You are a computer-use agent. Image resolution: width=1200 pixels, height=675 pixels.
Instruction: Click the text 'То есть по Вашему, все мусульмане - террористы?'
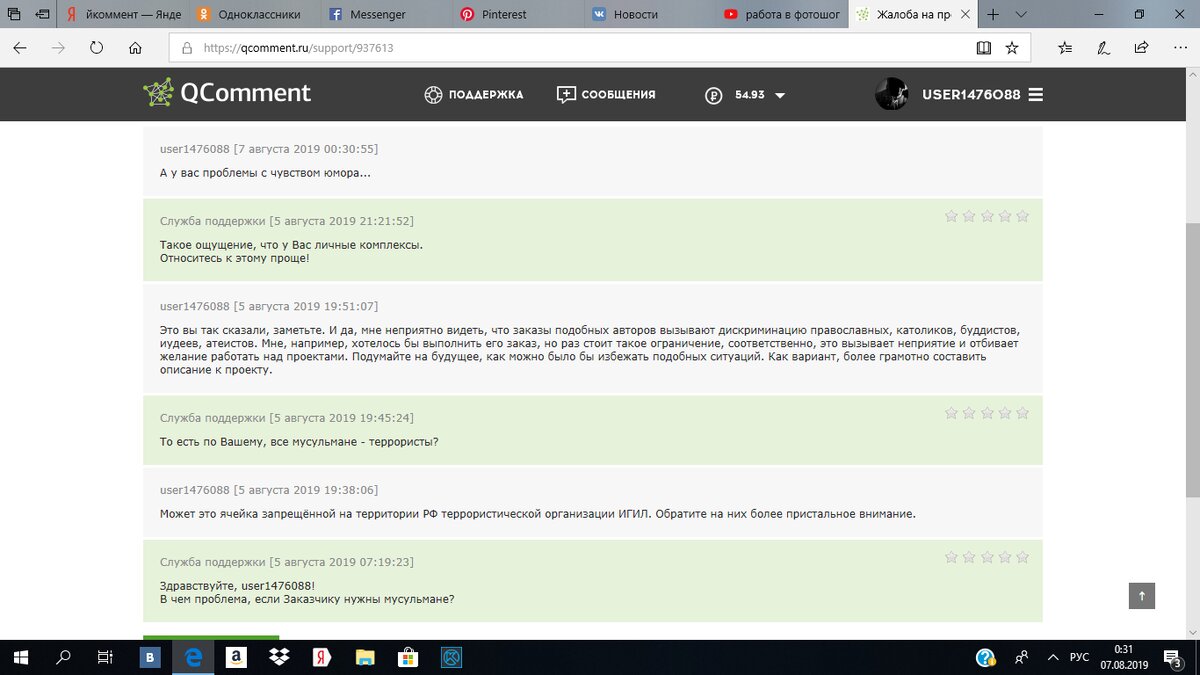(299, 442)
